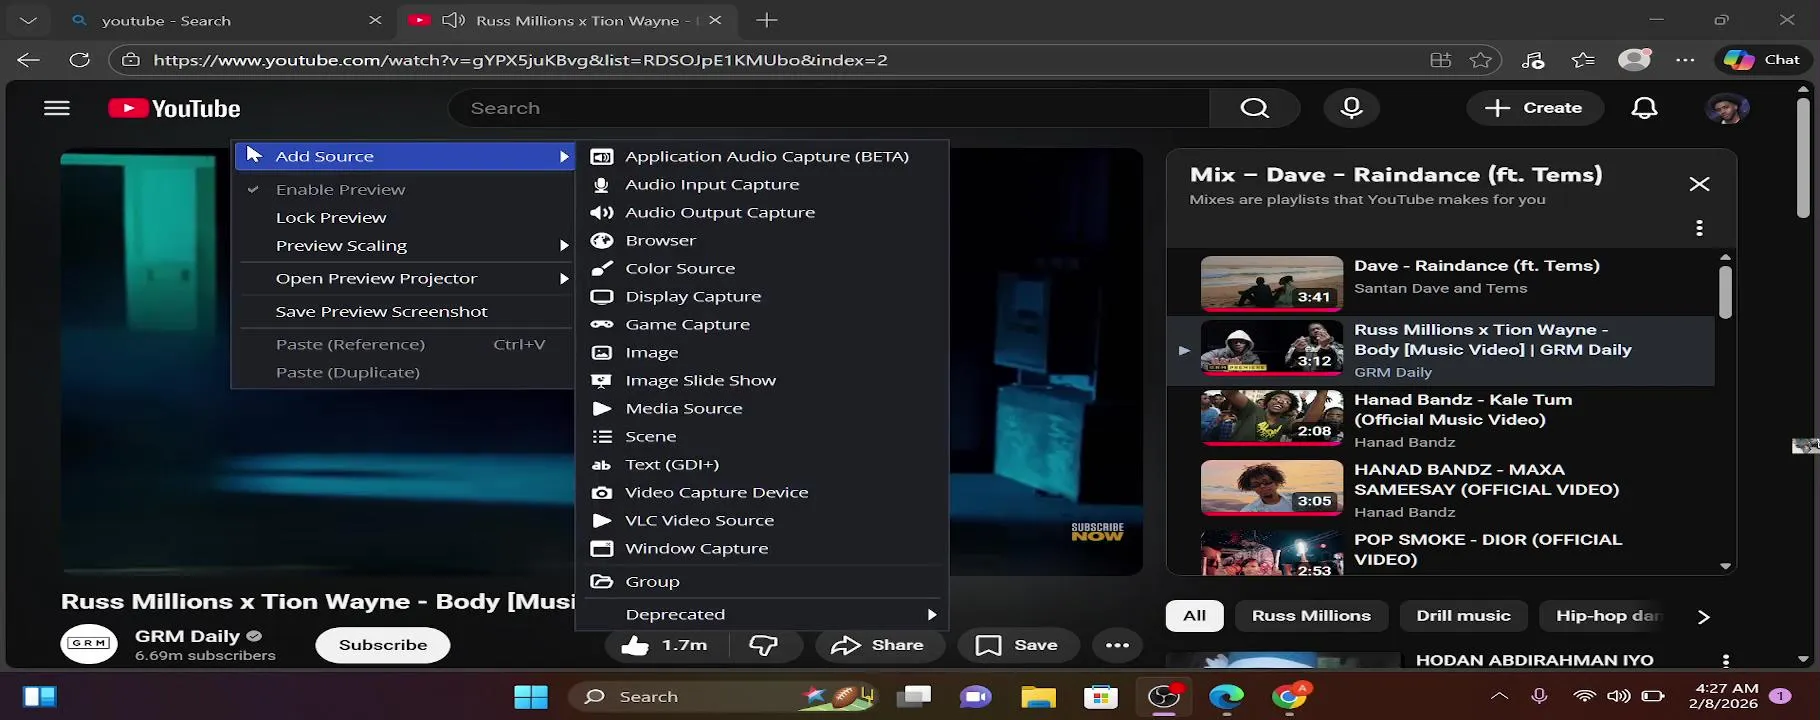The width and height of the screenshot is (1820, 720).
Task: Expand the Deprecated sources submenu
Action: coord(761,615)
